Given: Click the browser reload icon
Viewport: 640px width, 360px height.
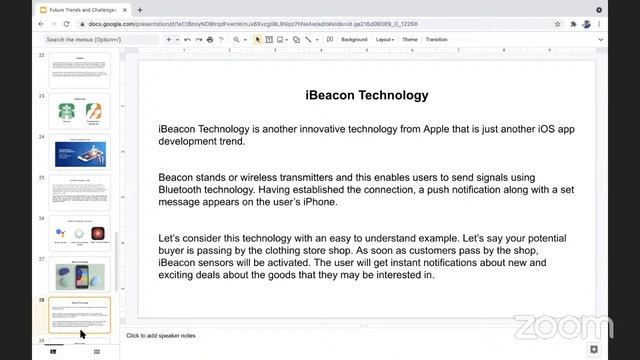Looking at the screenshot, I should [x=67, y=24].
